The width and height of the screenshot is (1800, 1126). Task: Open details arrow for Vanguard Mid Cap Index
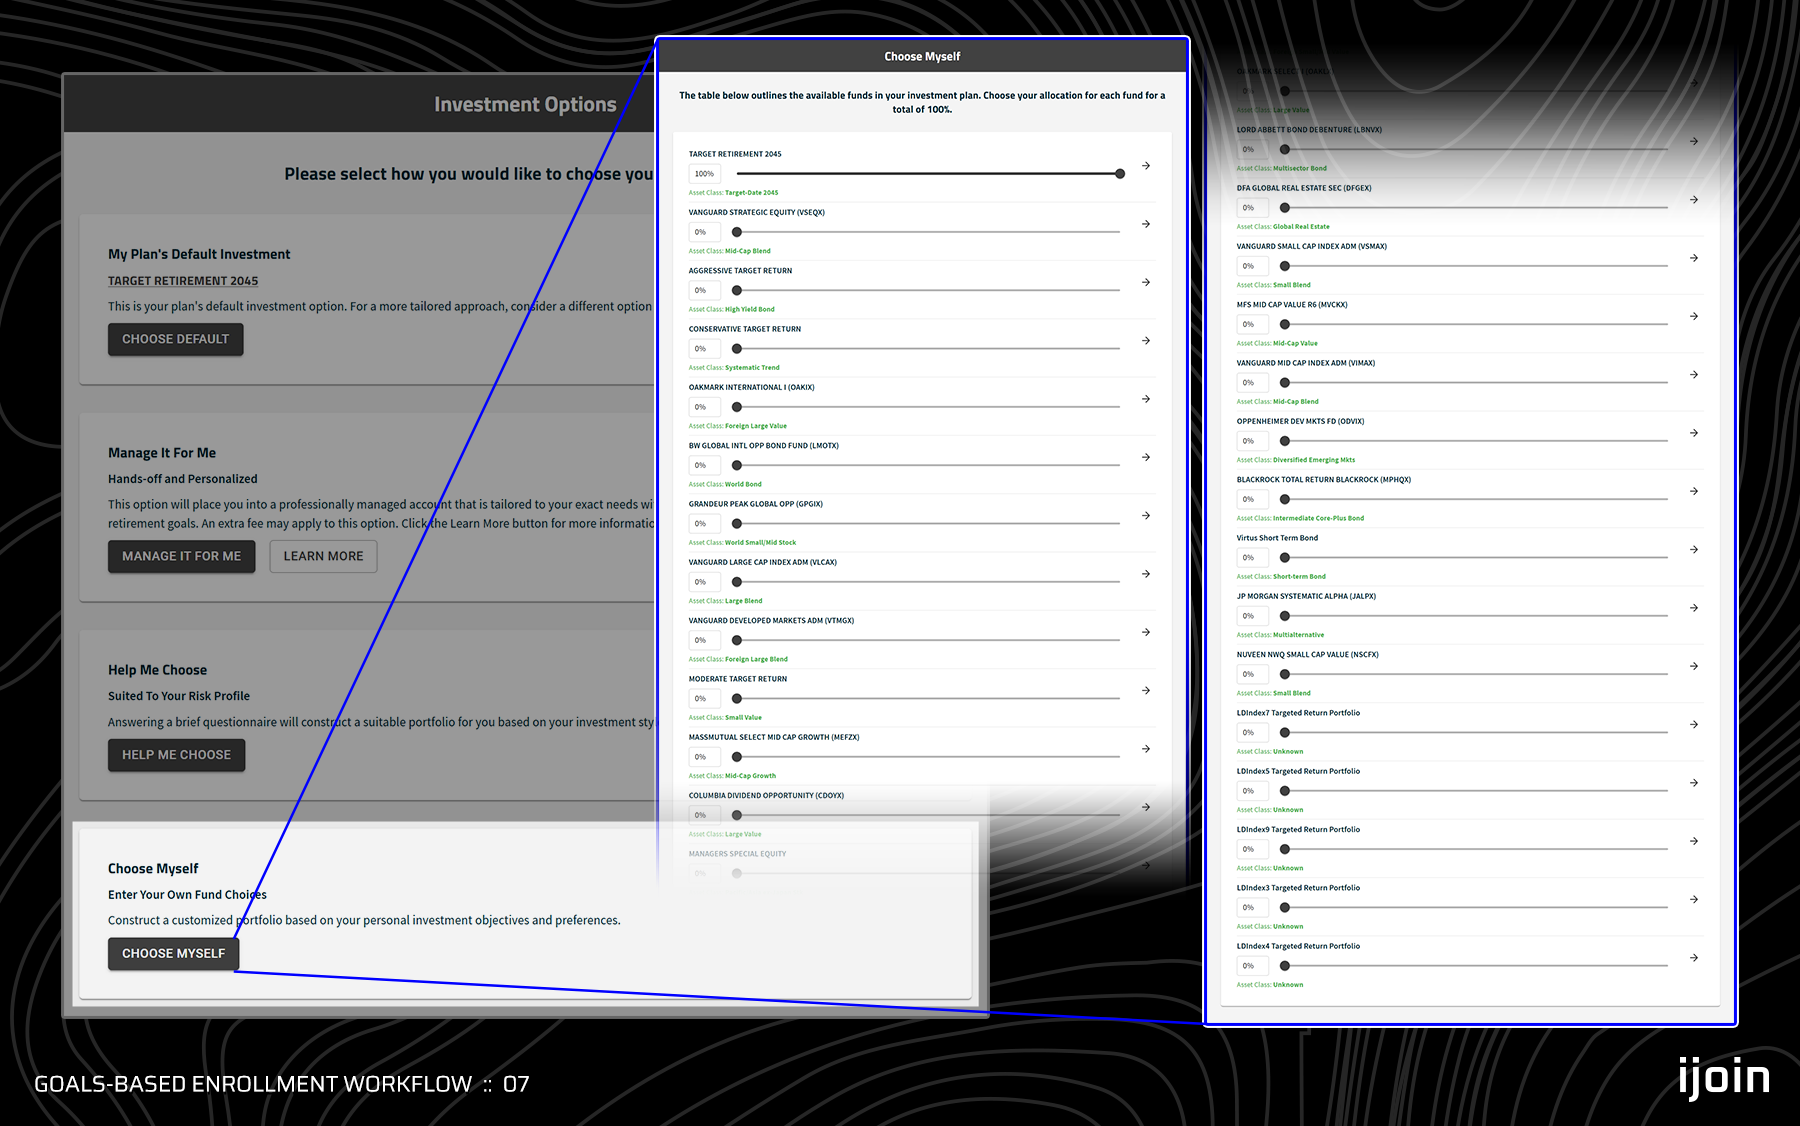click(1694, 375)
